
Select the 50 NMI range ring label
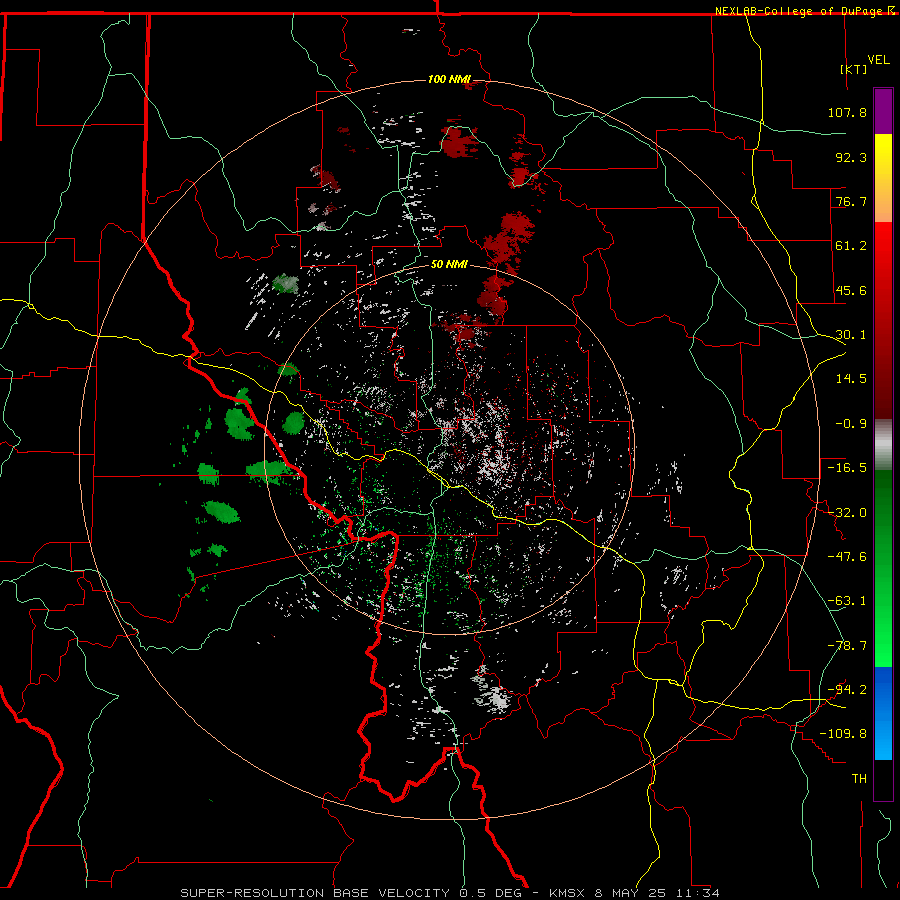click(449, 265)
